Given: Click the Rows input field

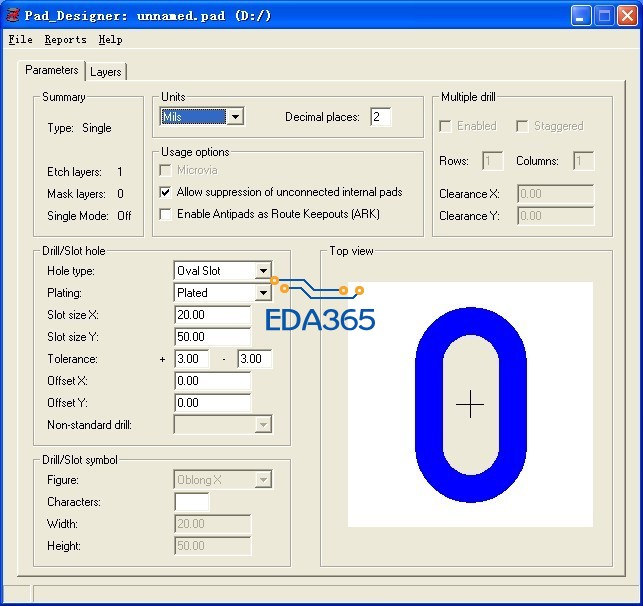Looking at the screenshot, I should click(x=493, y=161).
